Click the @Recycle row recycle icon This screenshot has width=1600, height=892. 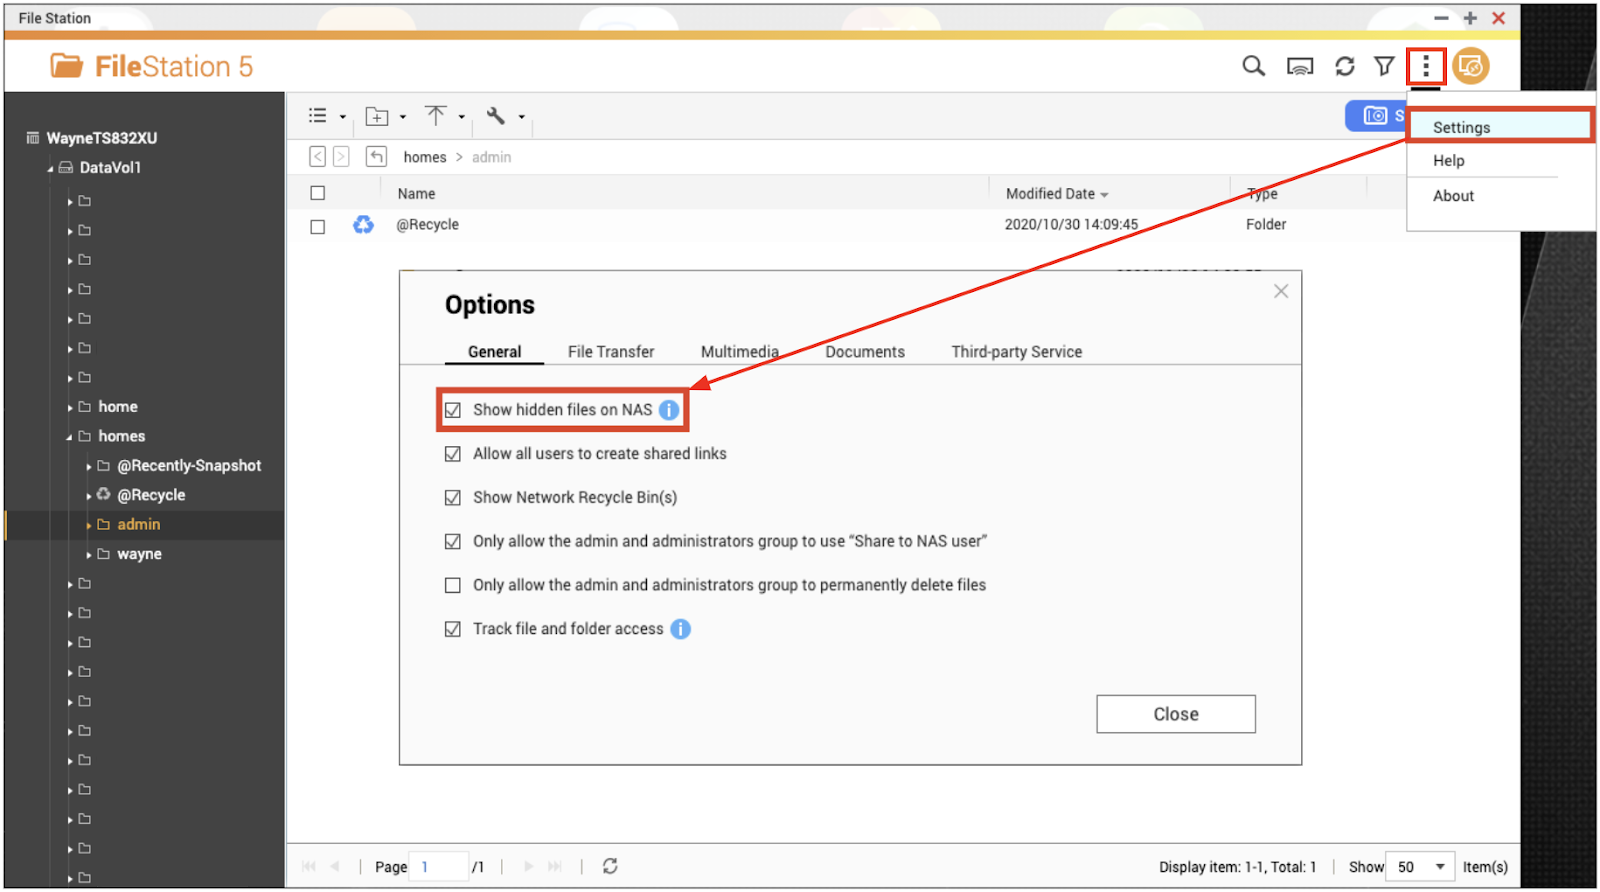(363, 225)
